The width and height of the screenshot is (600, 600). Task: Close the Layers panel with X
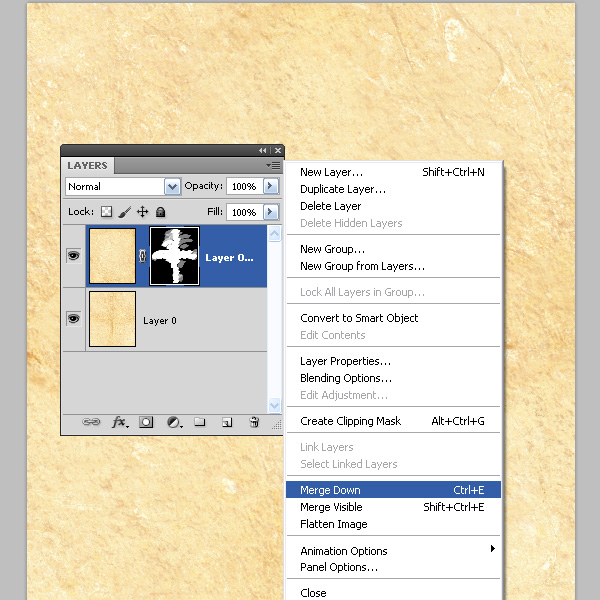click(278, 150)
